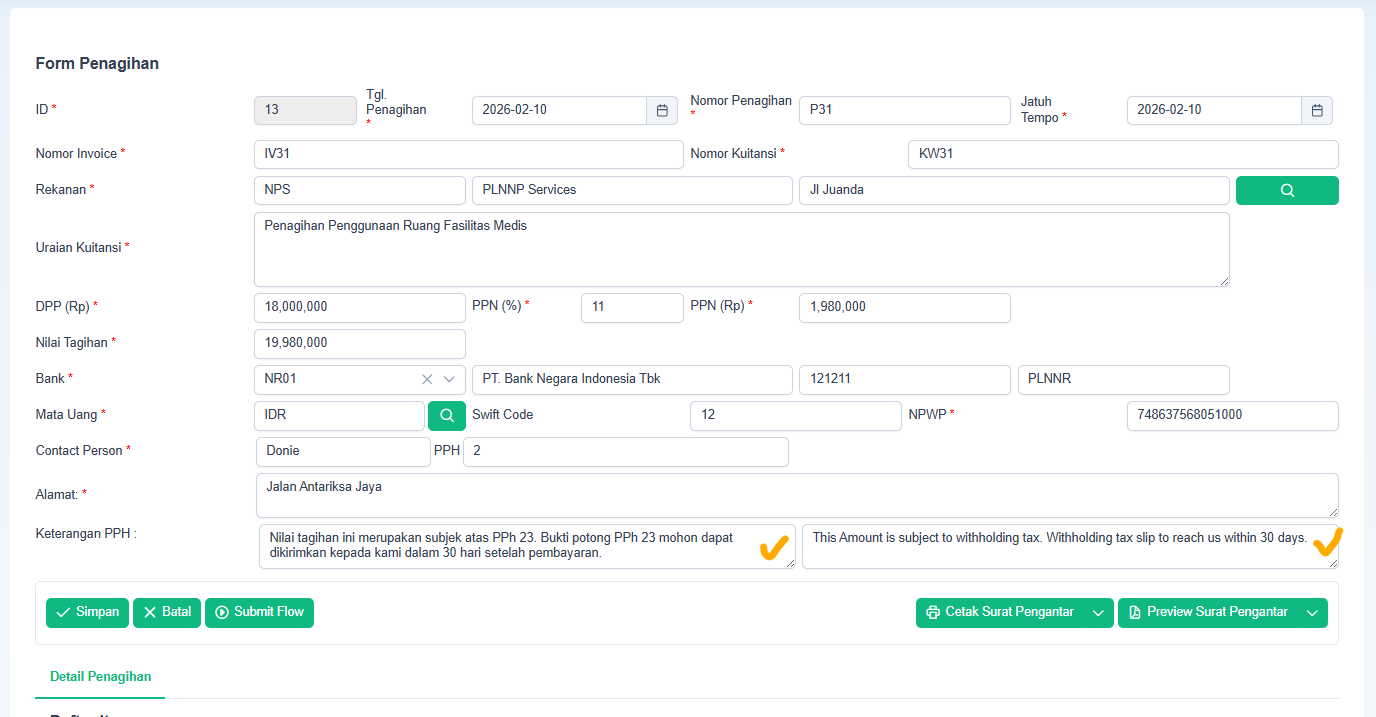Click Cetak Surat Pengantar print button
1376x717 pixels.
click(x=1000, y=612)
